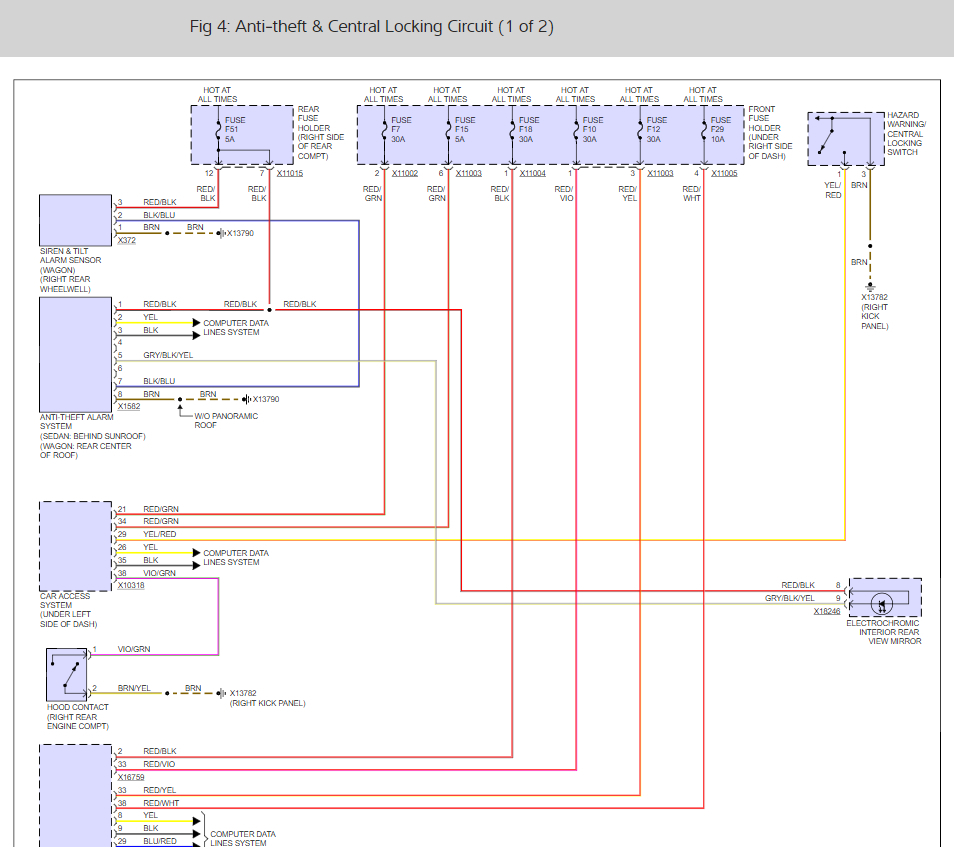Click BLK/BLU wire label at anti-theft pin 7
The image size is (954, 863).
coord(159,381)
